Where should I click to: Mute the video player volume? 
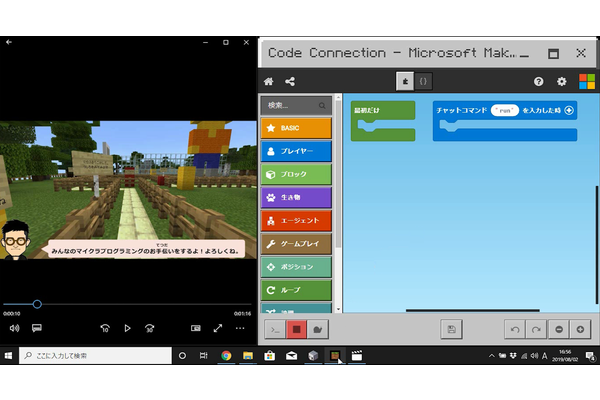pyautogui.click(x=15, y=328)
